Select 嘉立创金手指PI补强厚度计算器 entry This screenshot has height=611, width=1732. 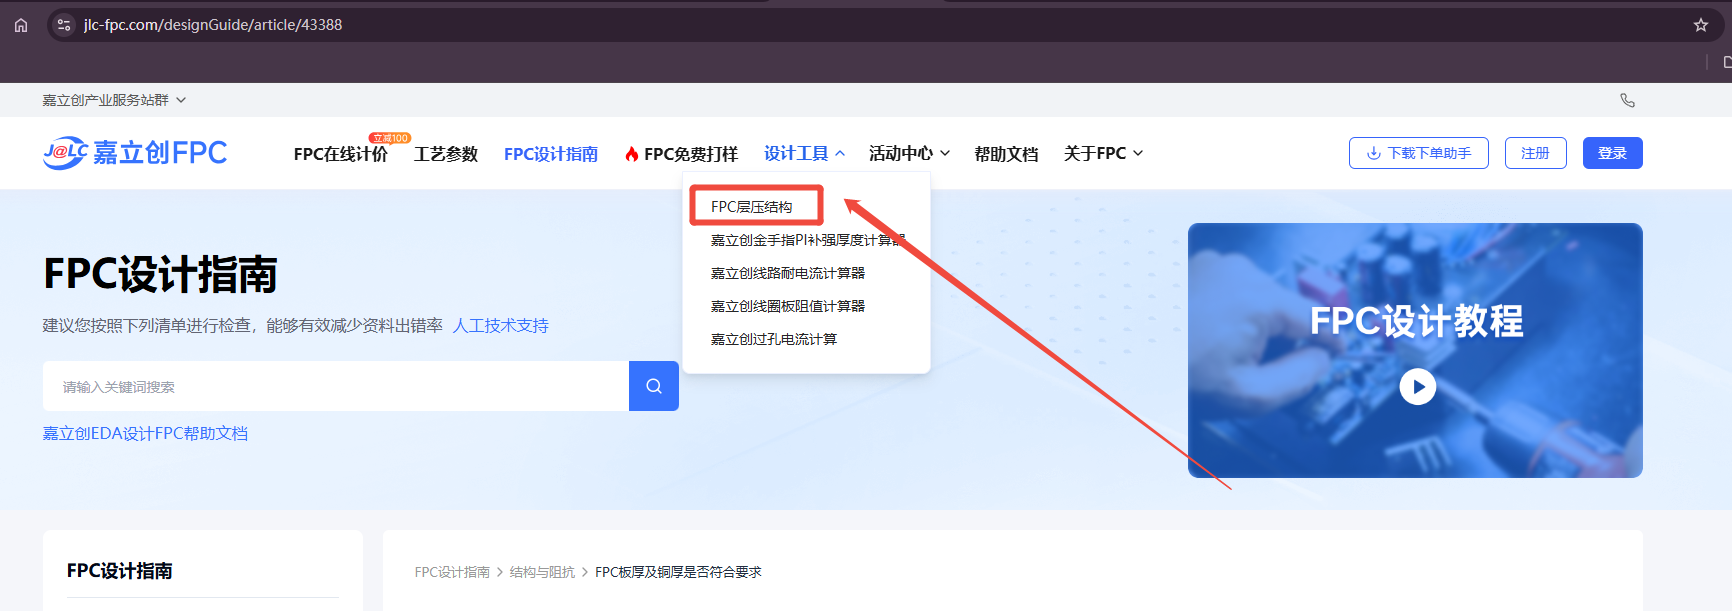[x=807, y=240]
